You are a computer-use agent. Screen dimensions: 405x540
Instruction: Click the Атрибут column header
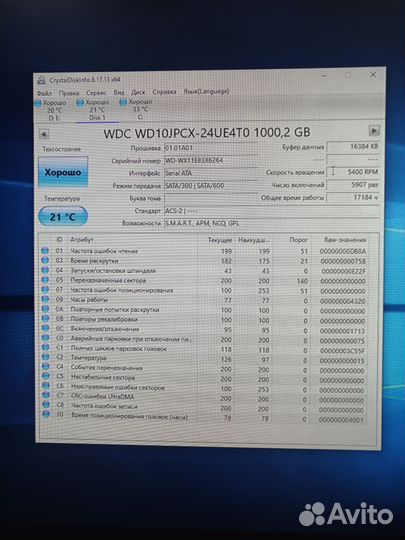click(x=82, y=240)
